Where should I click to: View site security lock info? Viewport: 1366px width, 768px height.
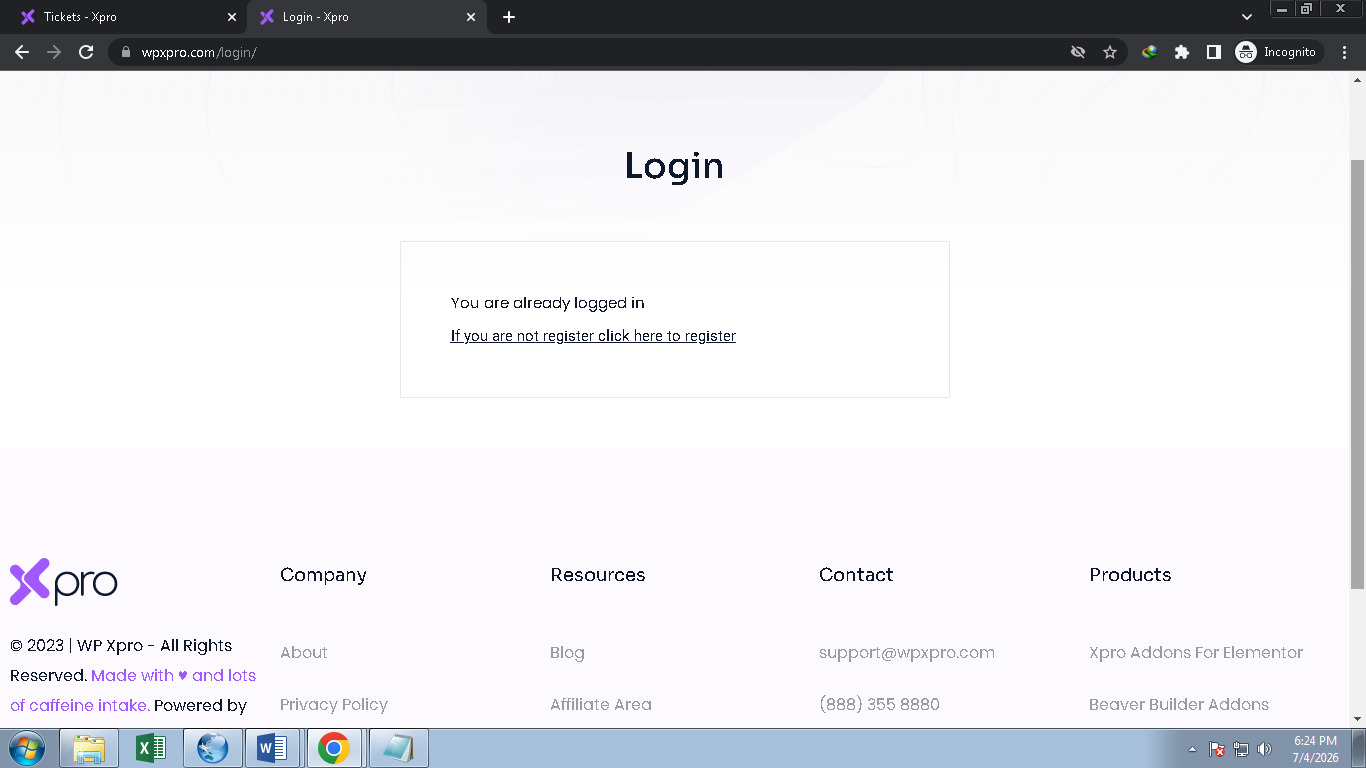pyautogui.click(x=125, y=52)
